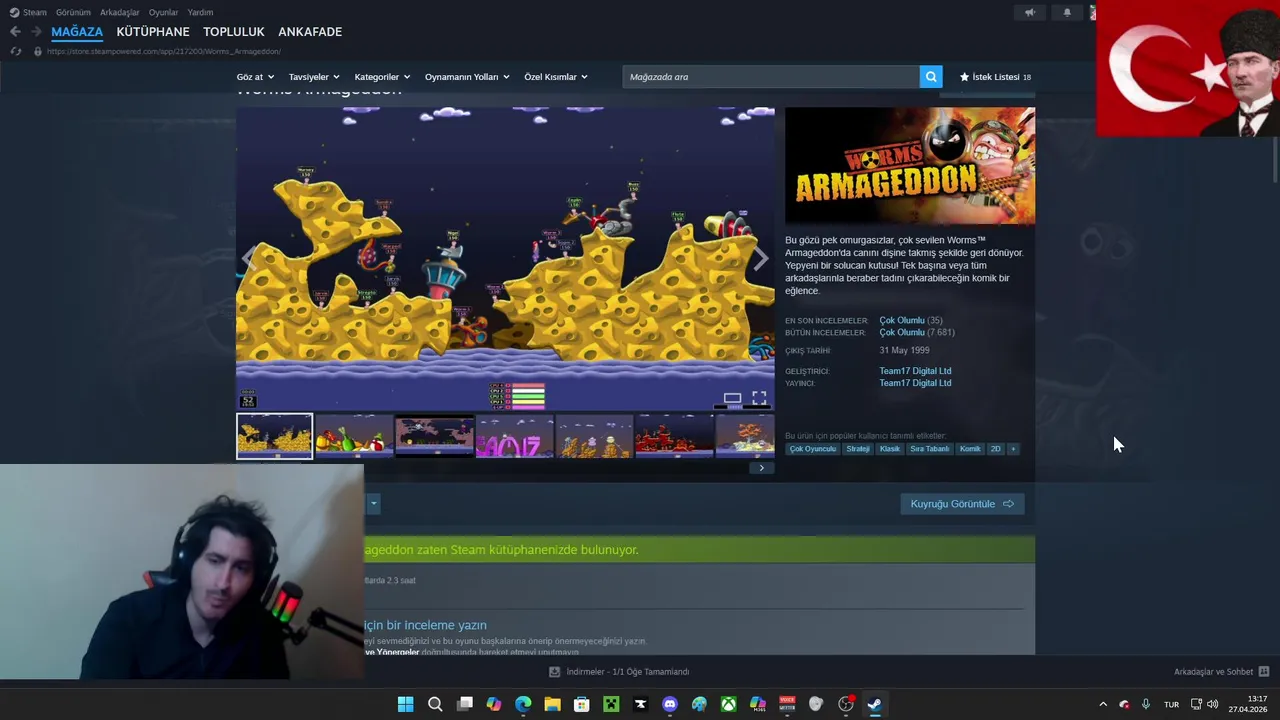Click the plus button to add tag
Image resolution: width=1280 pixels, height=720 pixels.
point(1013,449)
